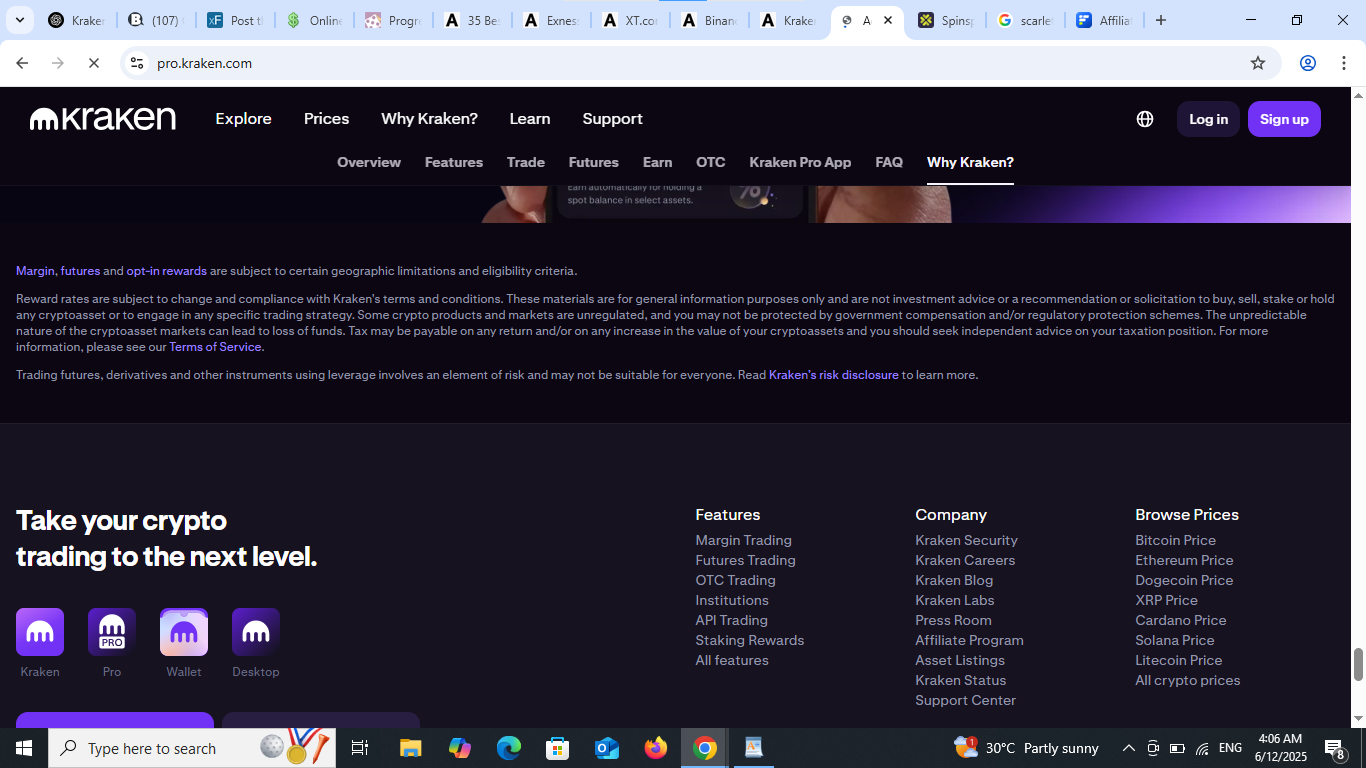
Task: Open API Trading footer link
Action: 732,620
